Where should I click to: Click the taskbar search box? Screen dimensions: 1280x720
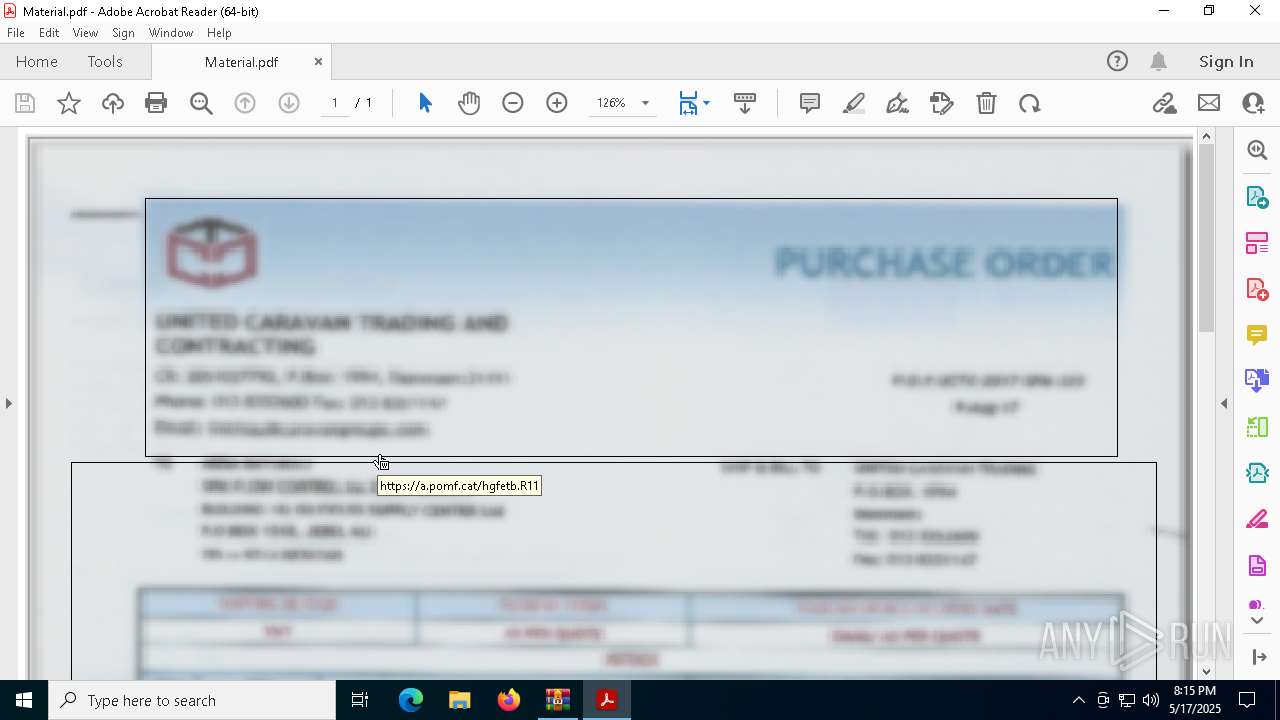point(192,700)
